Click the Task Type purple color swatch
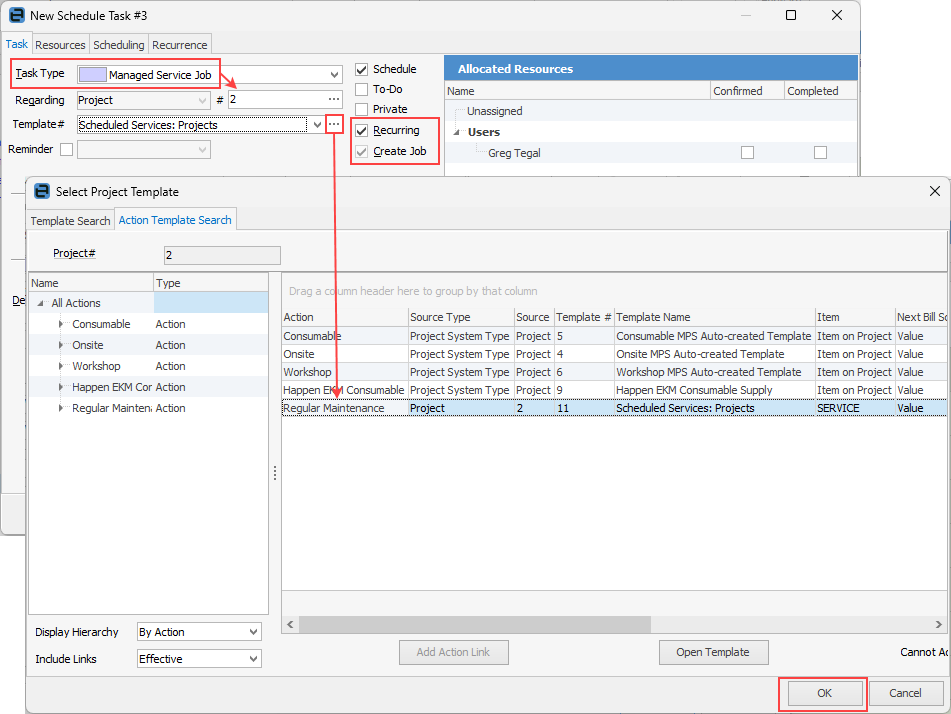Viewport: 951px width, 714px height. tap(92, 75)
